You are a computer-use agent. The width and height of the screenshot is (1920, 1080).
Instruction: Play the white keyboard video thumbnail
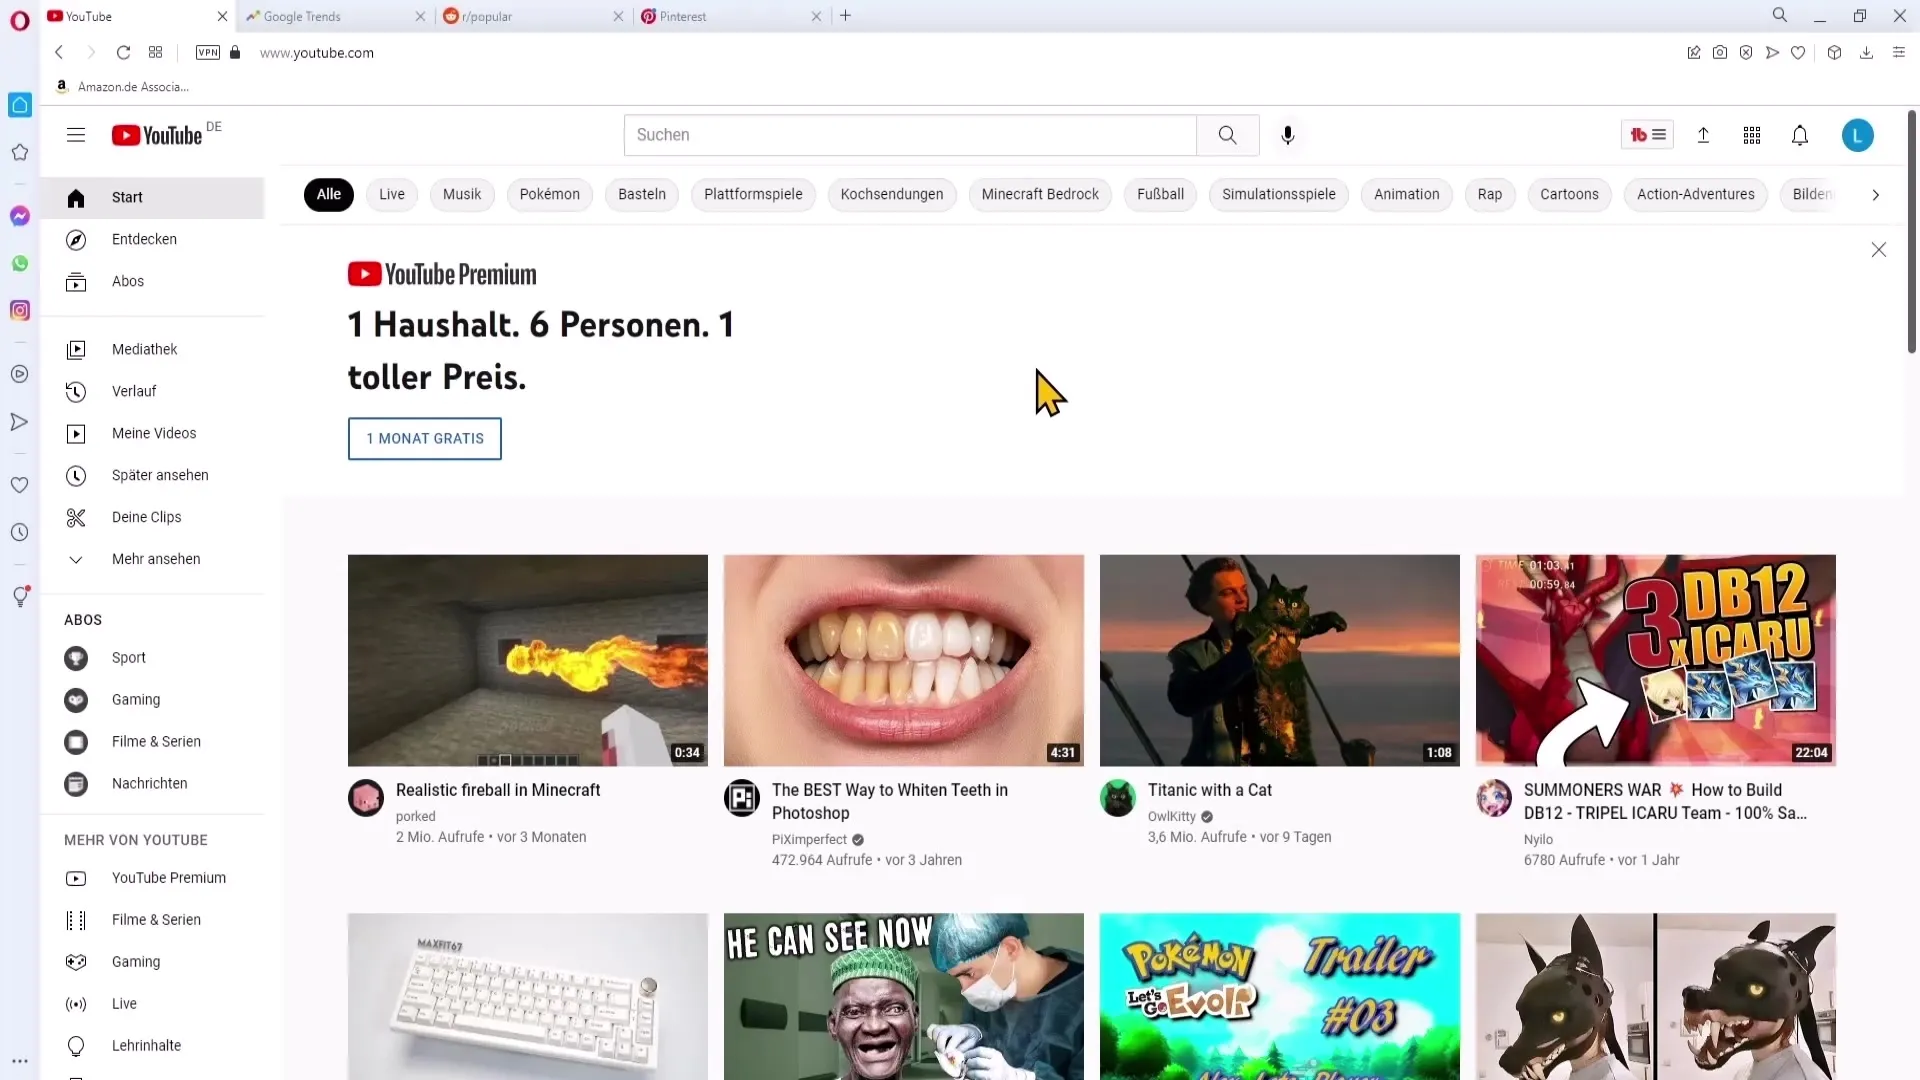click(528, 996)
